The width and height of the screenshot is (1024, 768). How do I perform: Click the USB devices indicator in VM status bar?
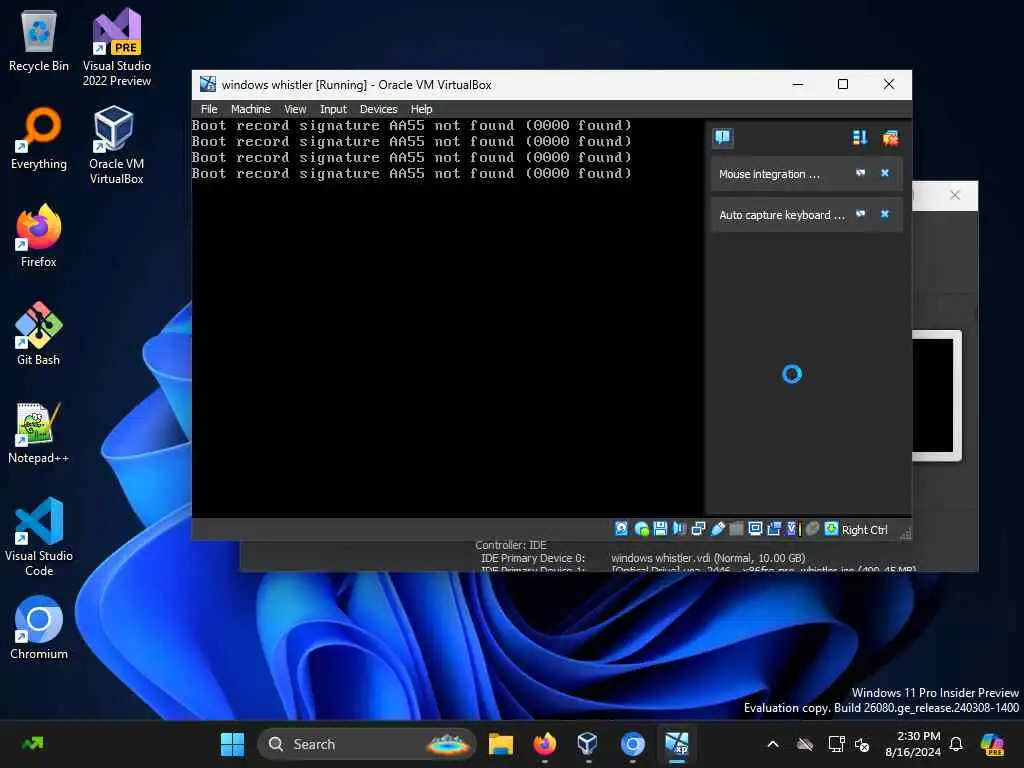coord(717,529)
